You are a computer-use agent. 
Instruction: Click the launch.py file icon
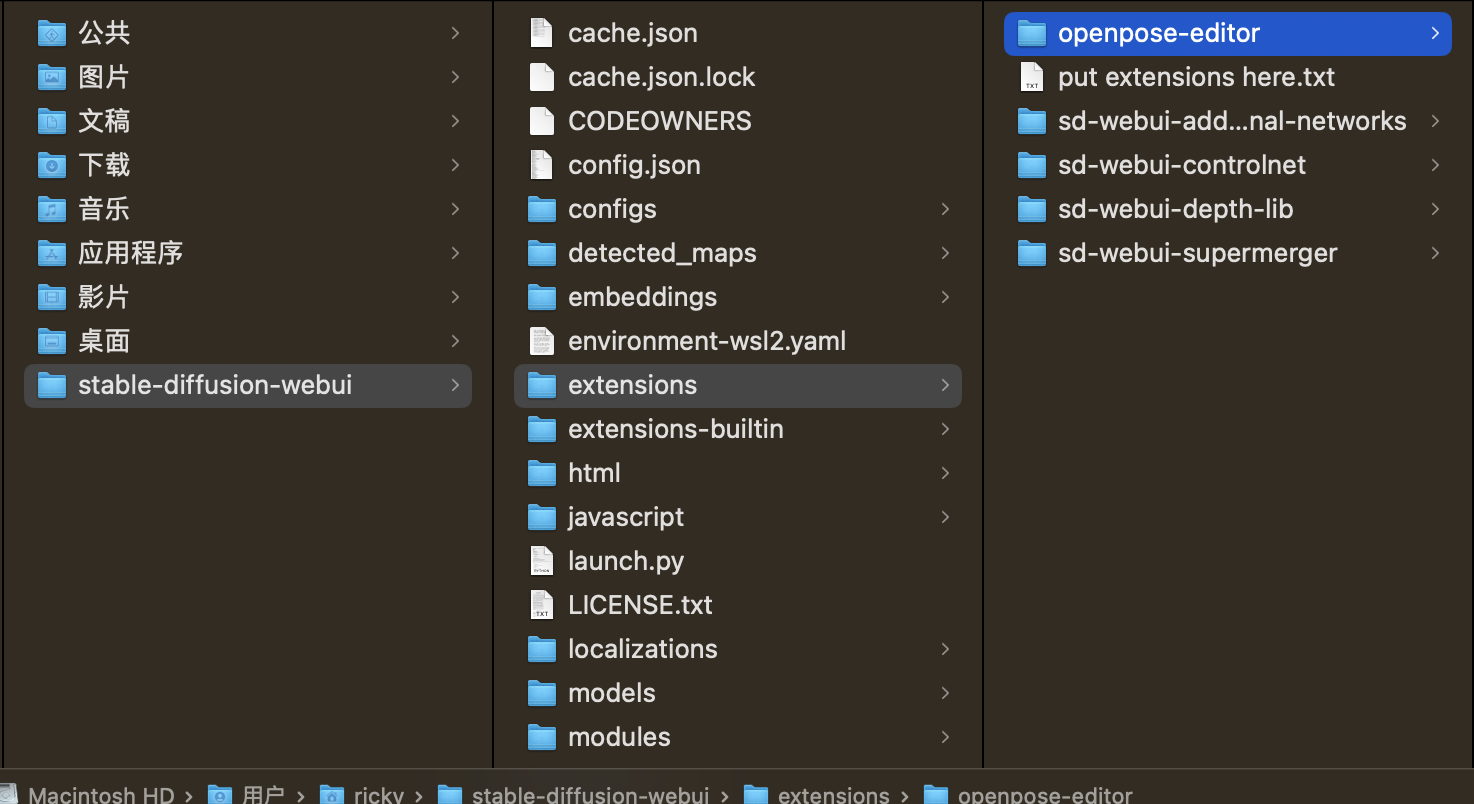(541, 561)
